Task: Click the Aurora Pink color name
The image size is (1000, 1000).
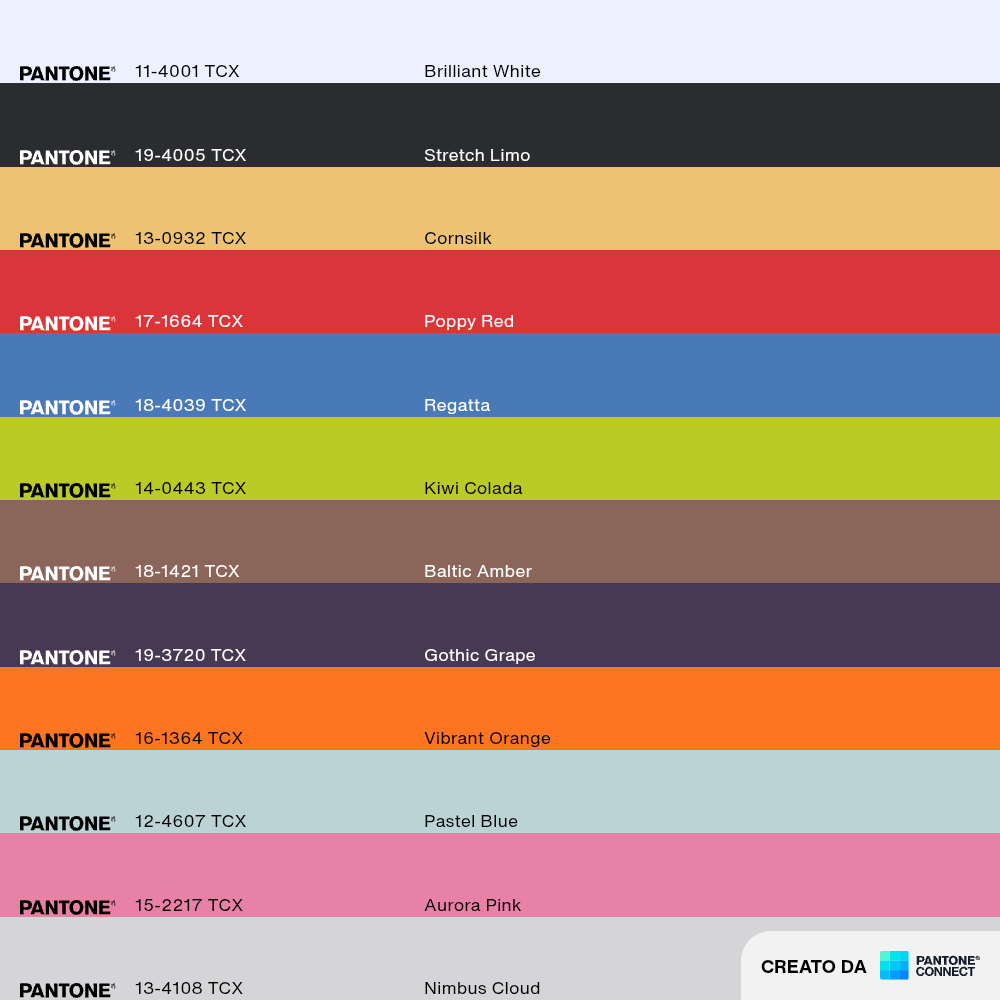Action: pyautogui.click(x=473, y=906)
